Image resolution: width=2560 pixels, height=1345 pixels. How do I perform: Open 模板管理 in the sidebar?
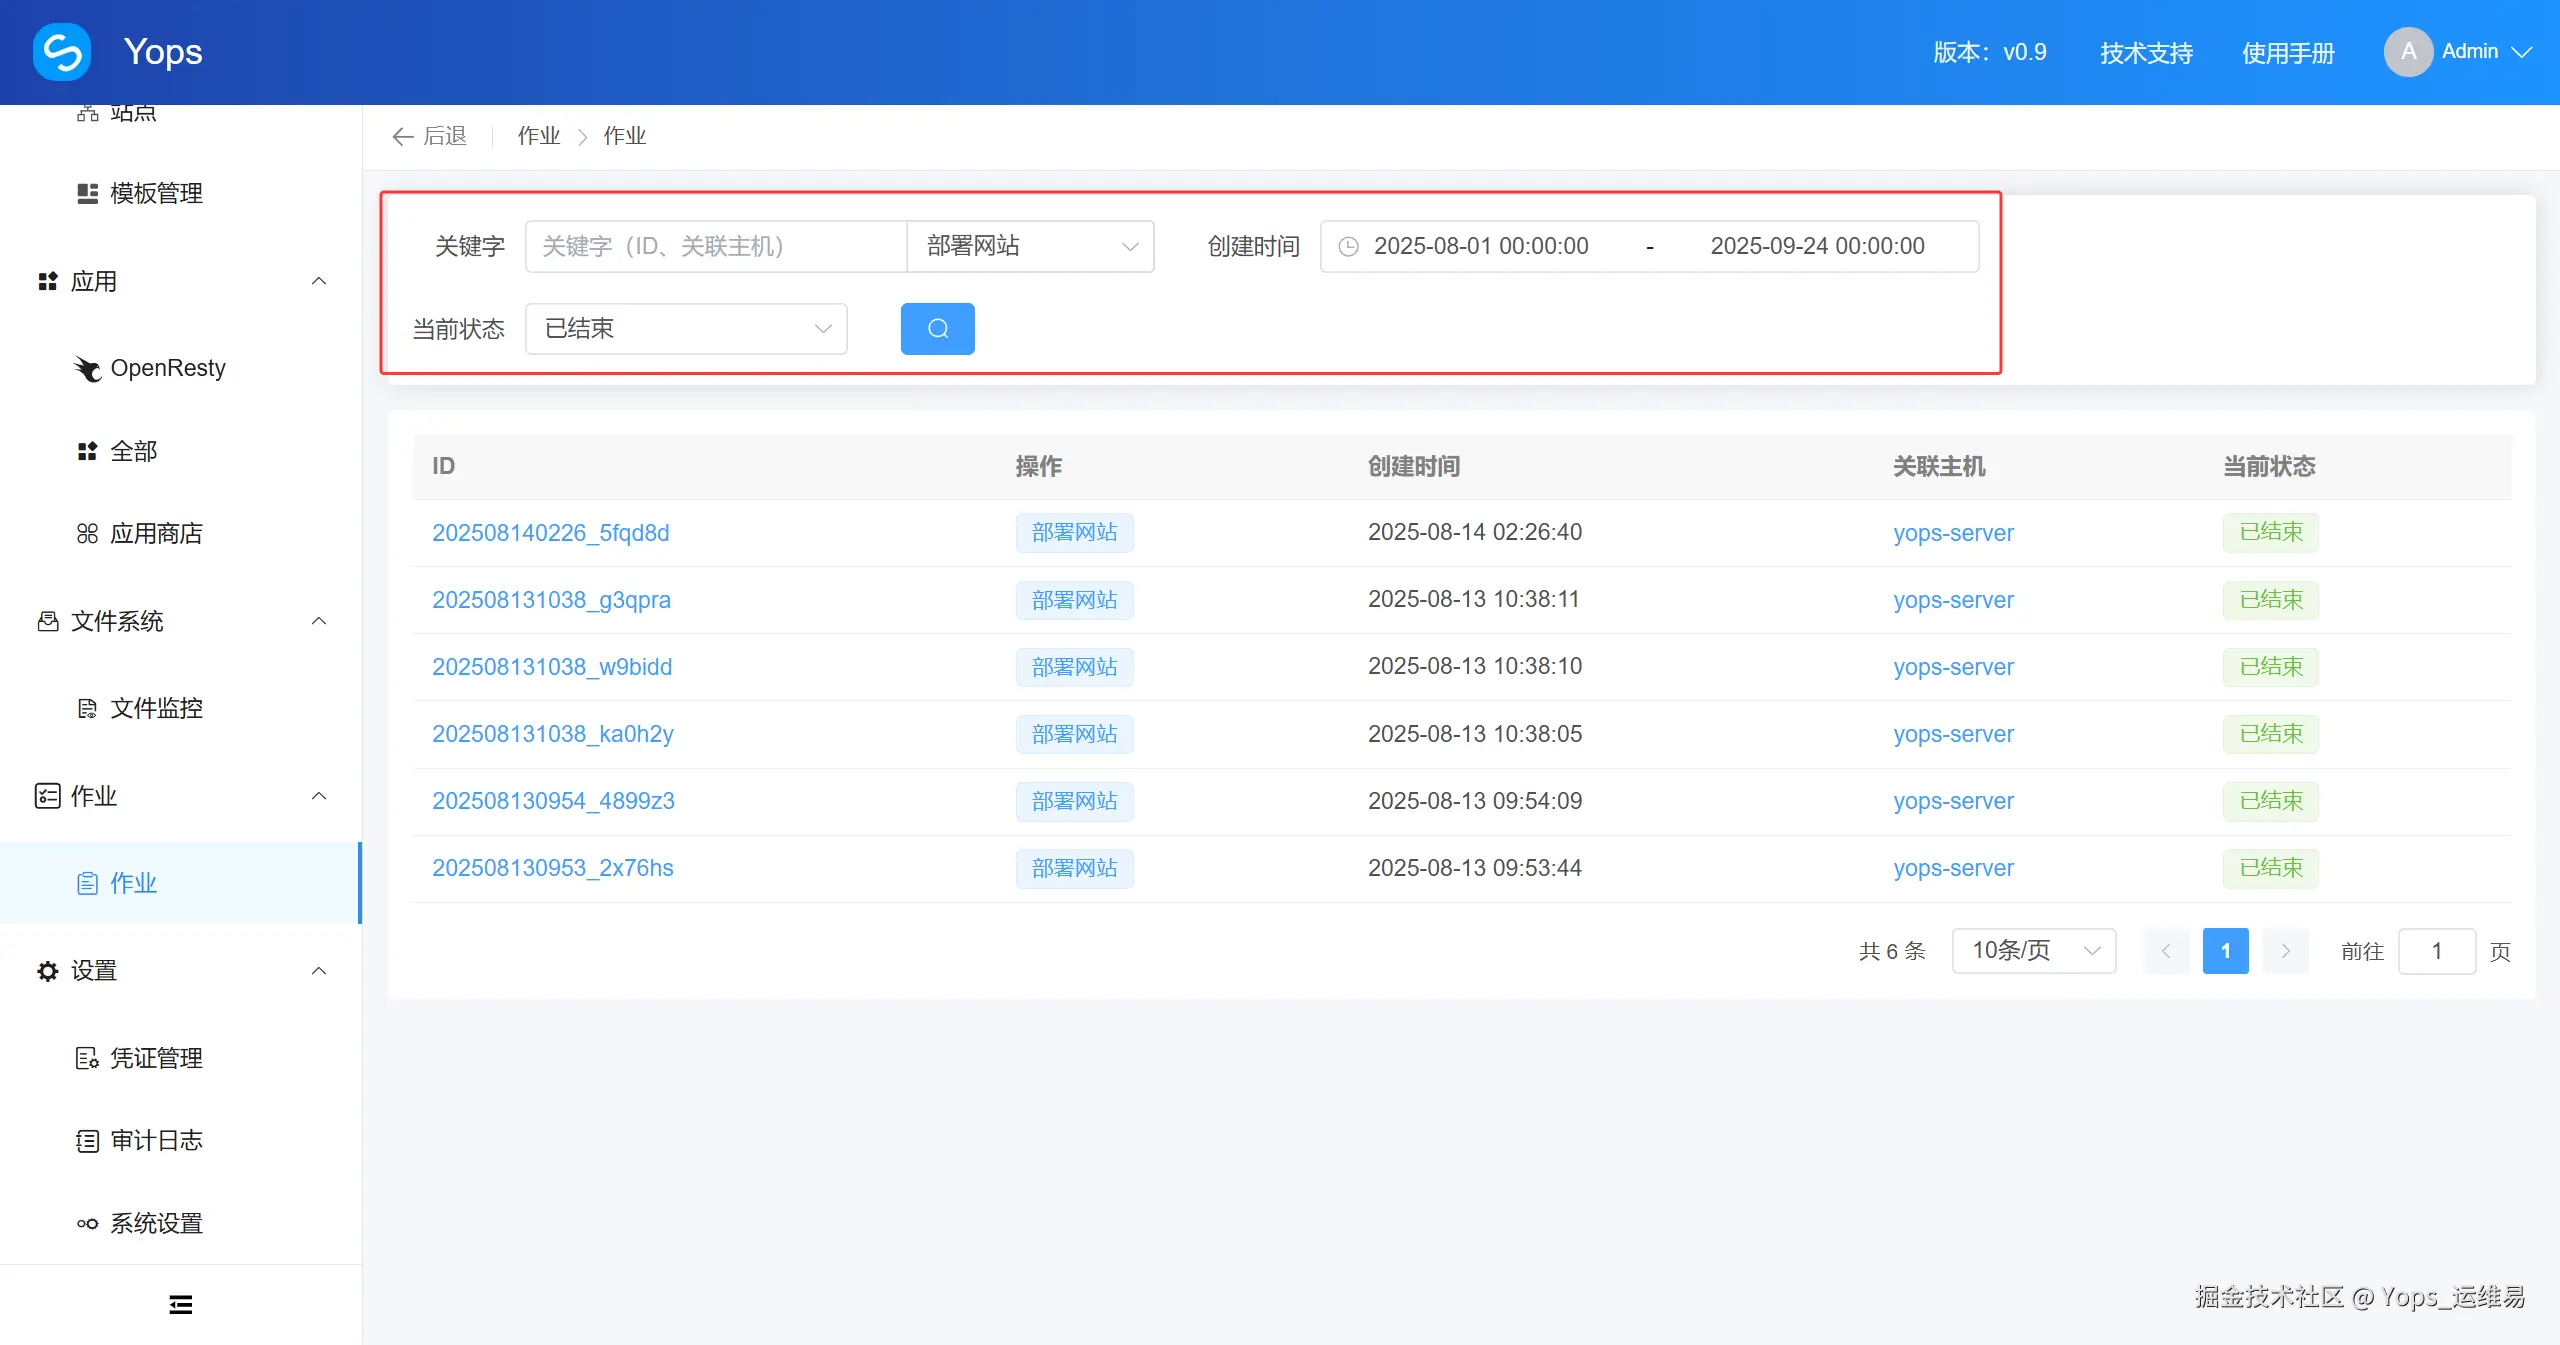(156, 194)
